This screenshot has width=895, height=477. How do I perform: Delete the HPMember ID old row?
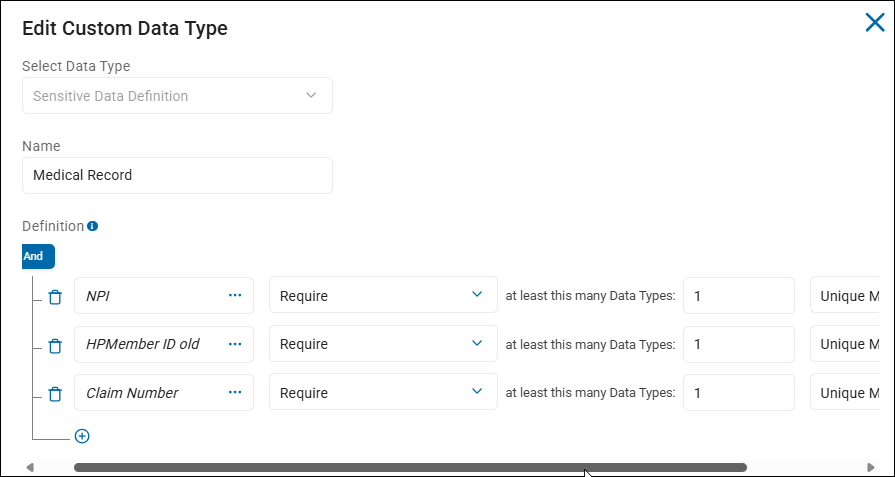tap(56, 345)
